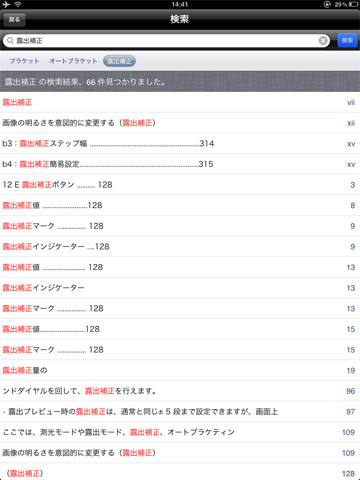Screen dimensions: 360x480
Task: Open ンドダイヤルを回して result page 96
Action: [x=180, y=391]
